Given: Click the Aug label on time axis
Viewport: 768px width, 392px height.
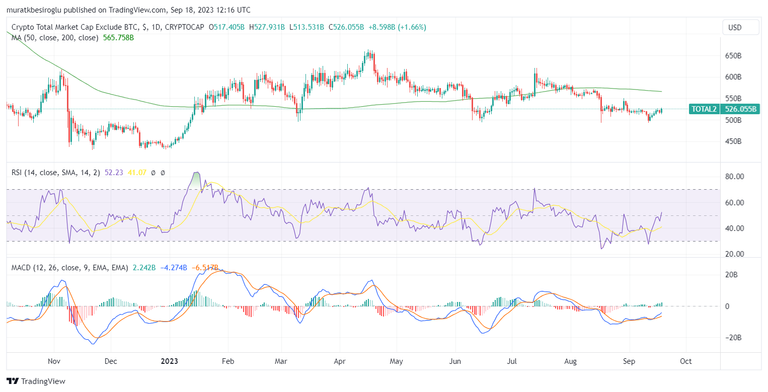Looking at the screenshot, I should (x=571, y=362).
